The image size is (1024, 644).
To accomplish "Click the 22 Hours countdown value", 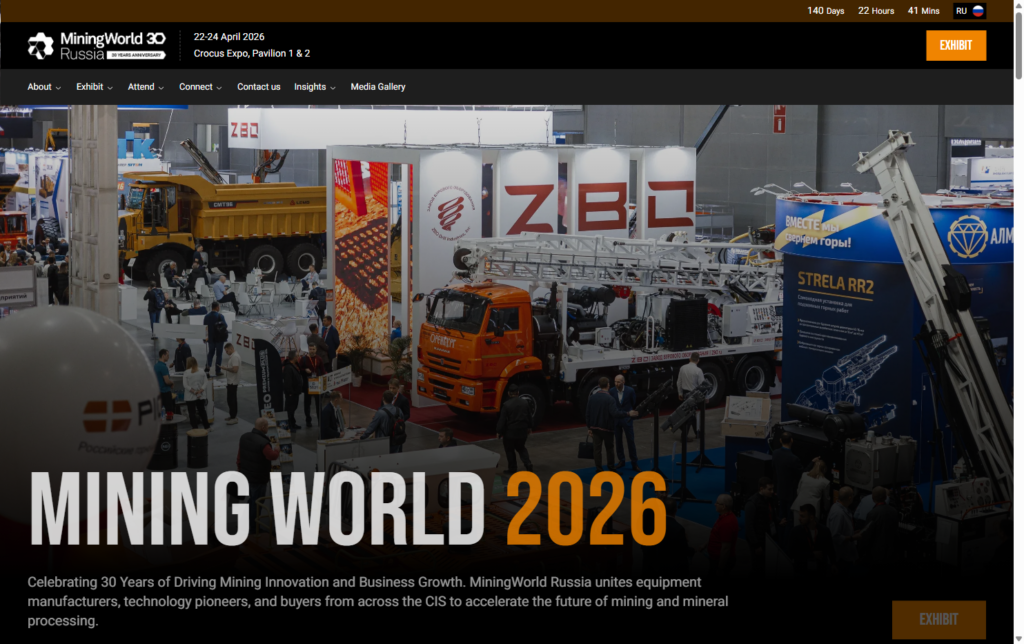I will (876, 11).
